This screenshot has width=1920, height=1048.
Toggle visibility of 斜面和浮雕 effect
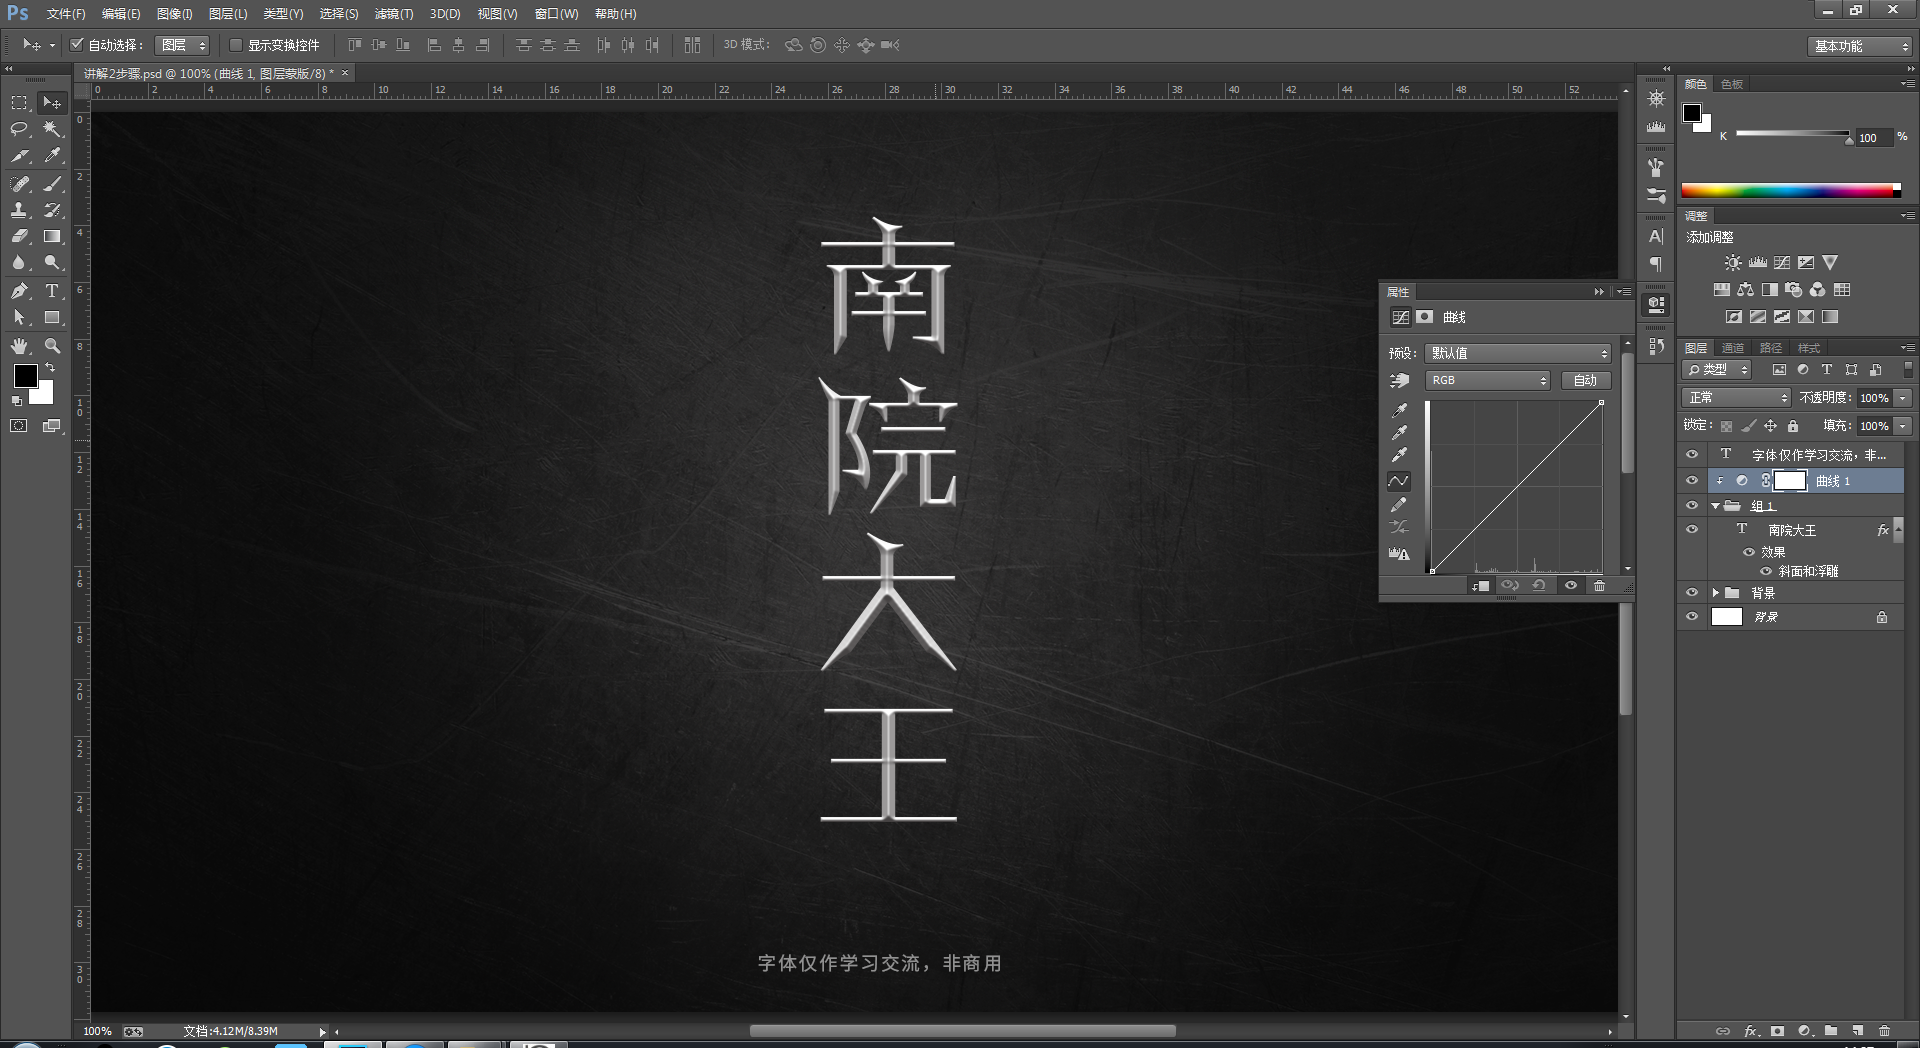(x=1766, y=572)
